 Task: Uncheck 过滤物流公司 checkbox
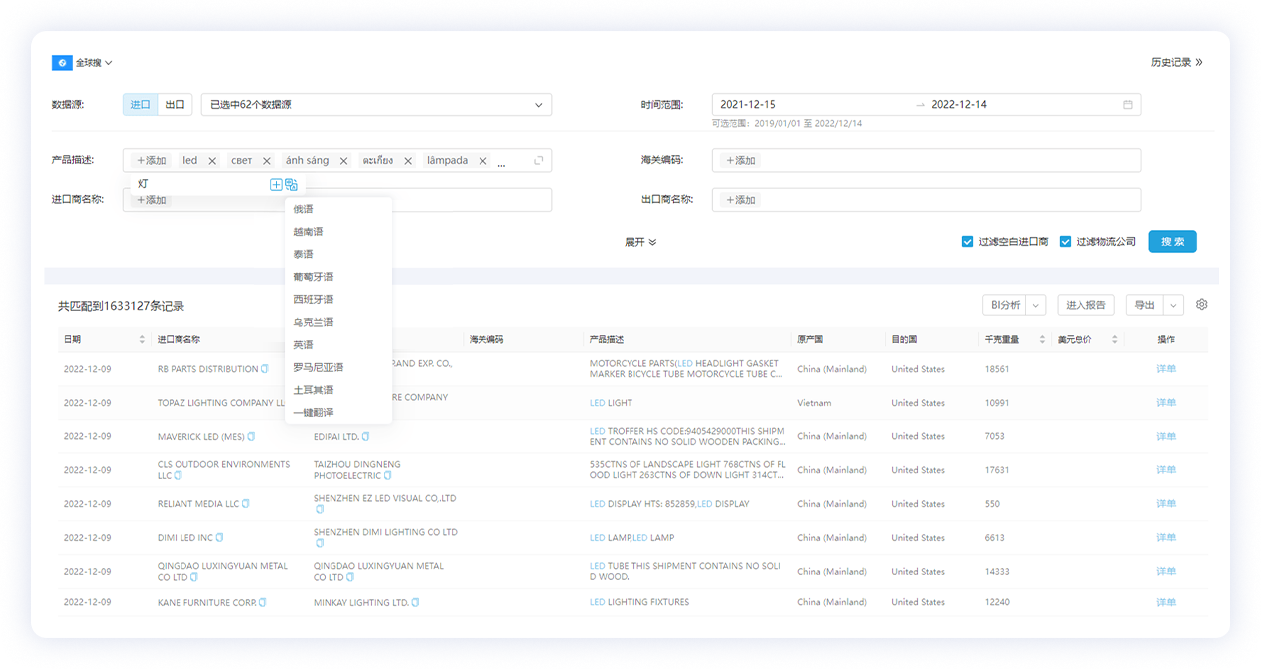[1065, 242]
